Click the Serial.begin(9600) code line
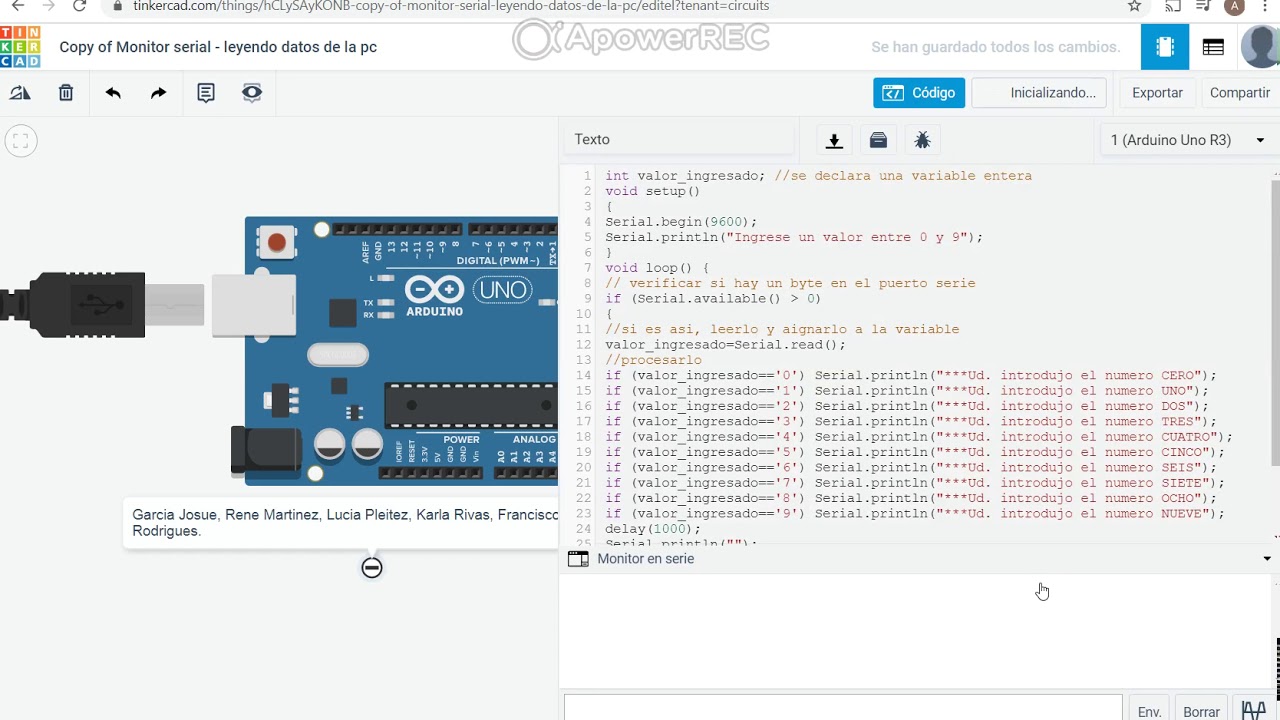The width and height of the screenshot is (1280, 720). point(681,222)
